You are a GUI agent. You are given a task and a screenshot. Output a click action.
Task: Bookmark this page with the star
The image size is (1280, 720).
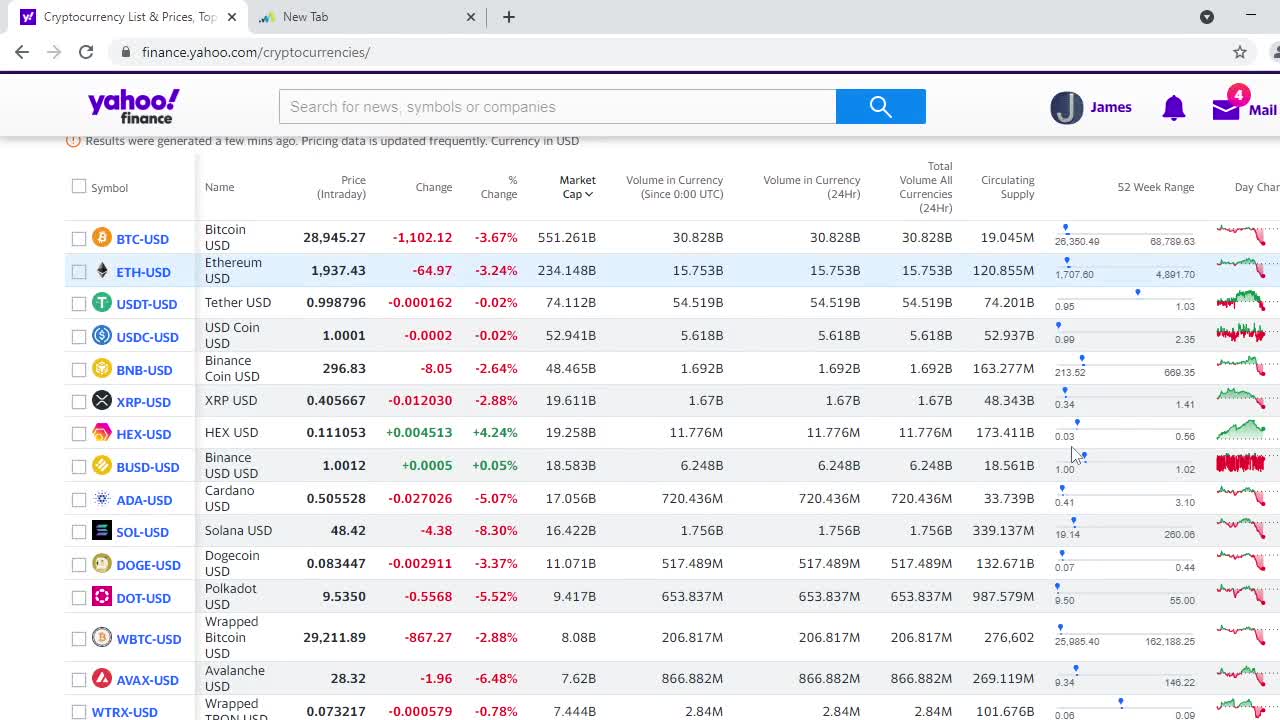pos(1240,52)
